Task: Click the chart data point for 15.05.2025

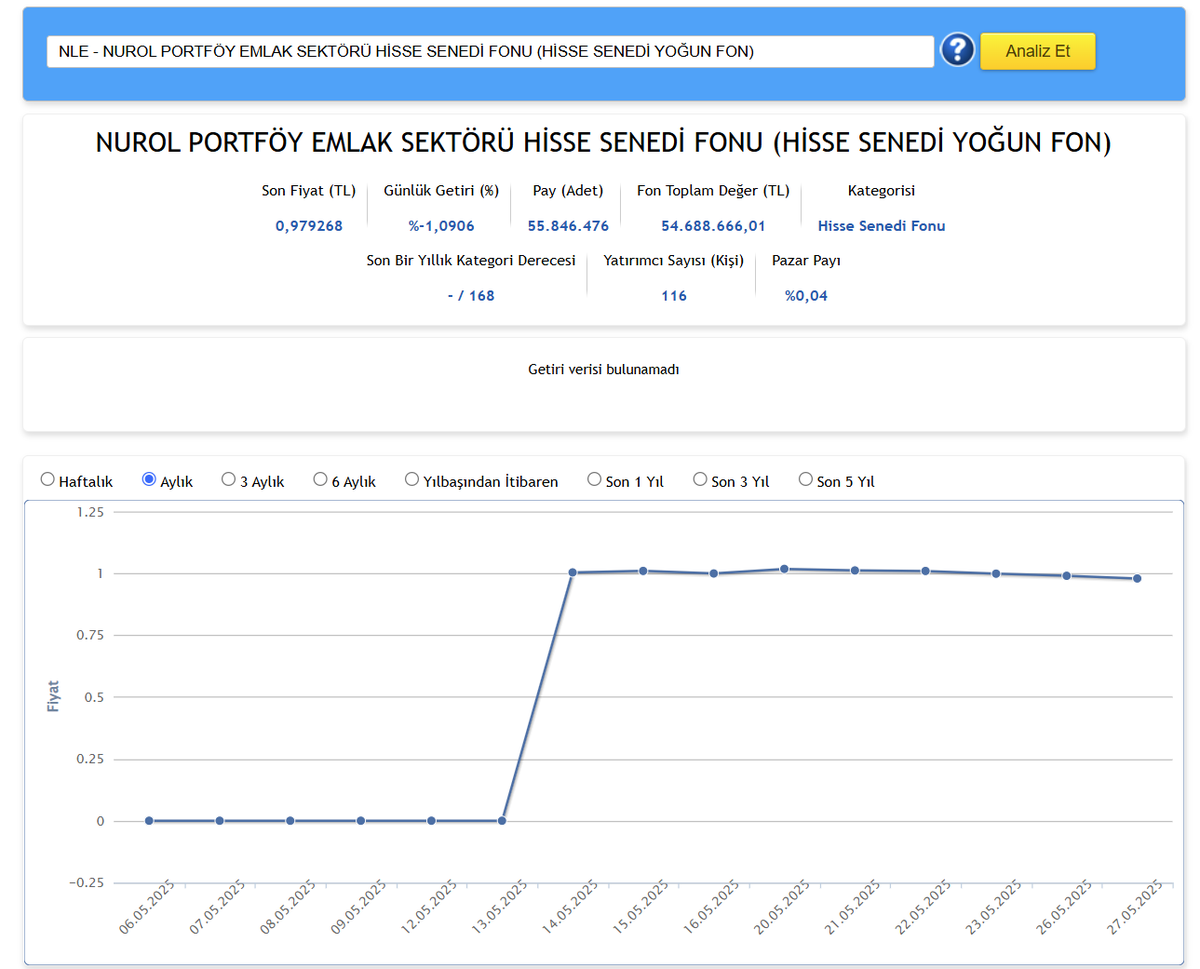Action: pyautogui.click(x=643, y=571)
